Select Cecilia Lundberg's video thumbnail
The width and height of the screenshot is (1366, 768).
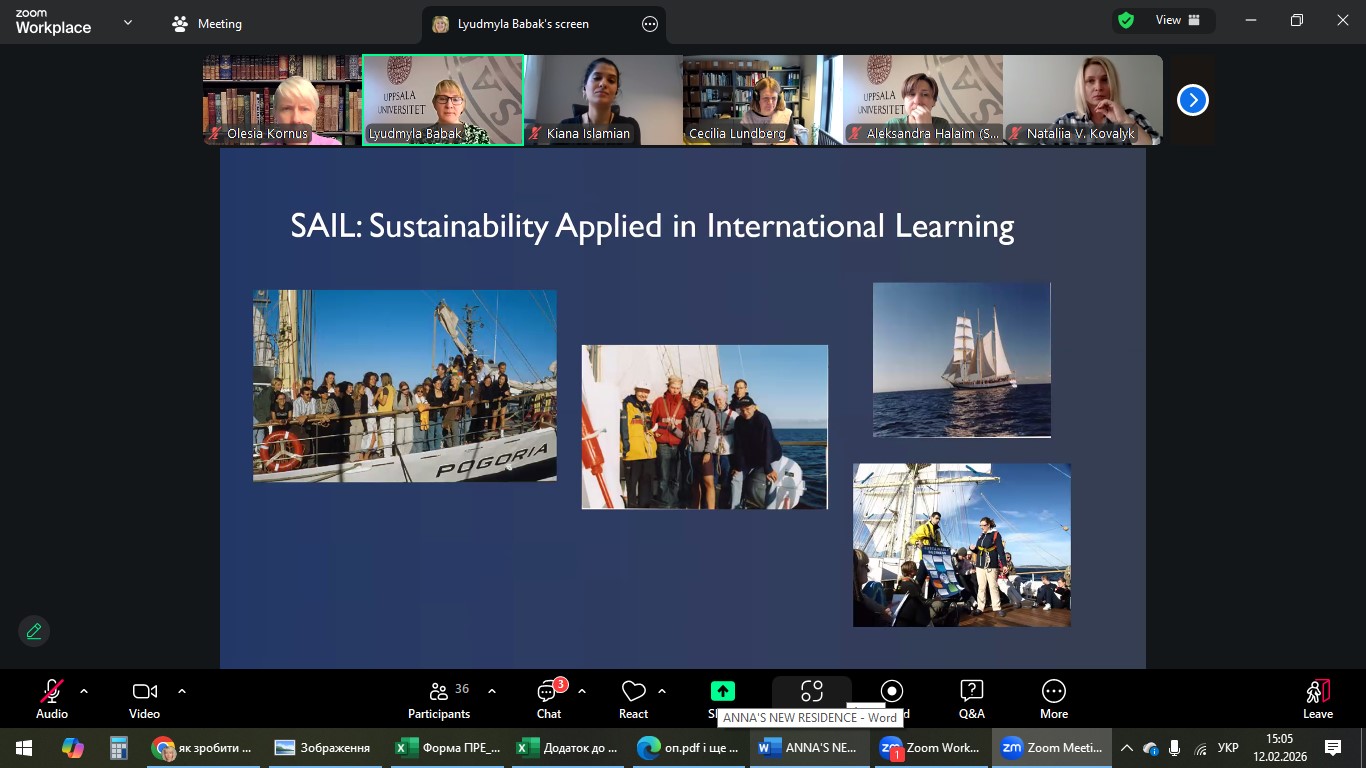coord(762,100)
